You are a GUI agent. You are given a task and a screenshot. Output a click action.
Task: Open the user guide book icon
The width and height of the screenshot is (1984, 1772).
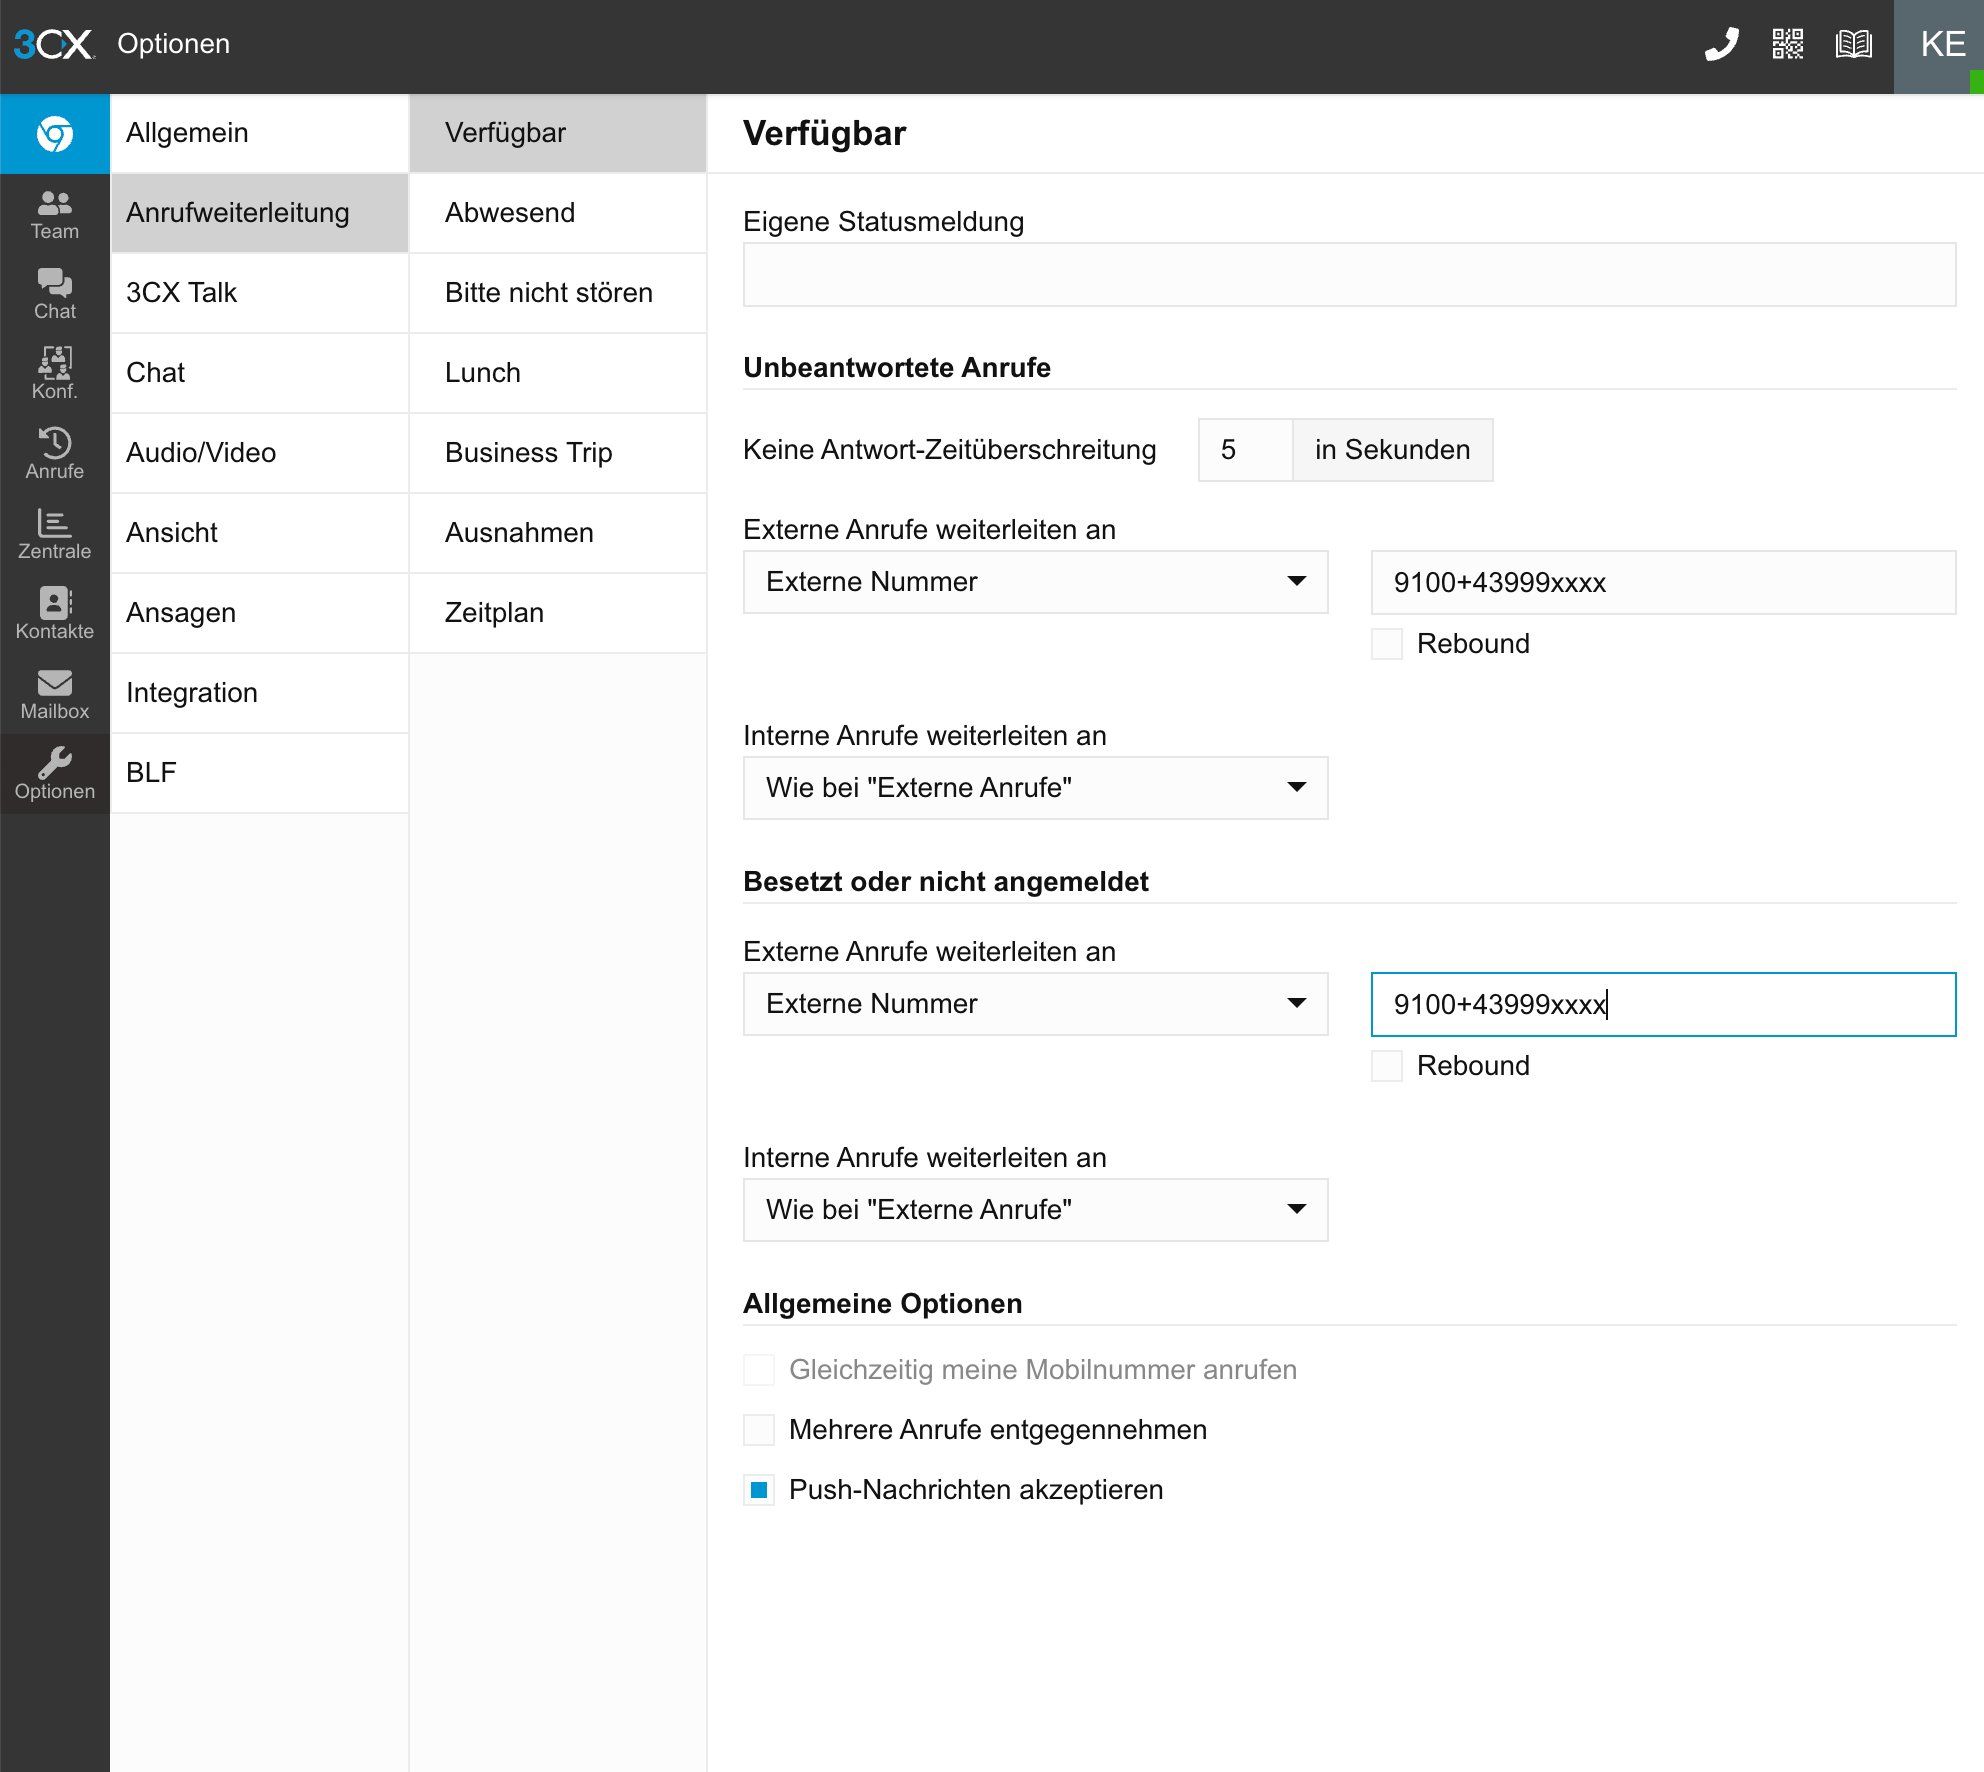1854,44
